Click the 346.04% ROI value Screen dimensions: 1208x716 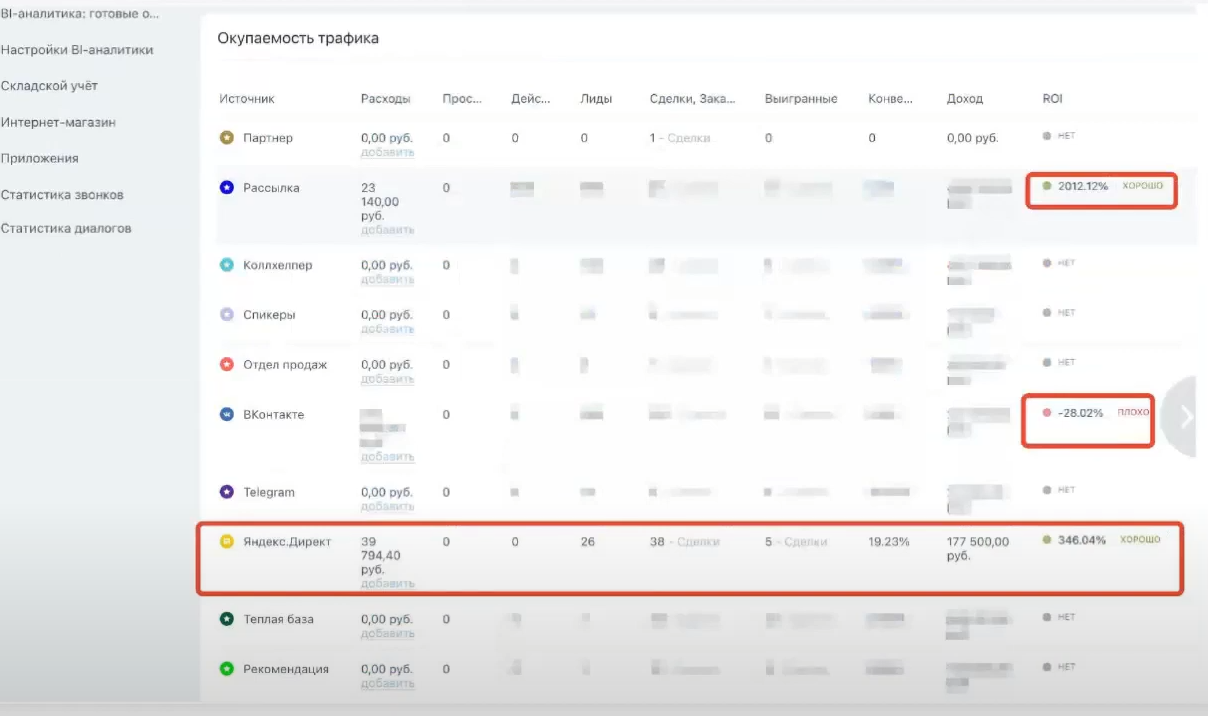click(1082, 540)
